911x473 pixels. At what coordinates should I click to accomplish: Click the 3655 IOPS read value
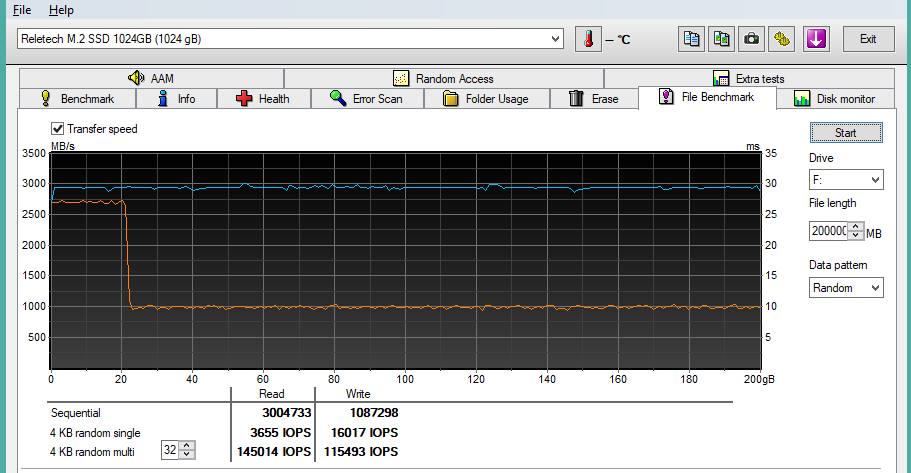pos(280,433)
